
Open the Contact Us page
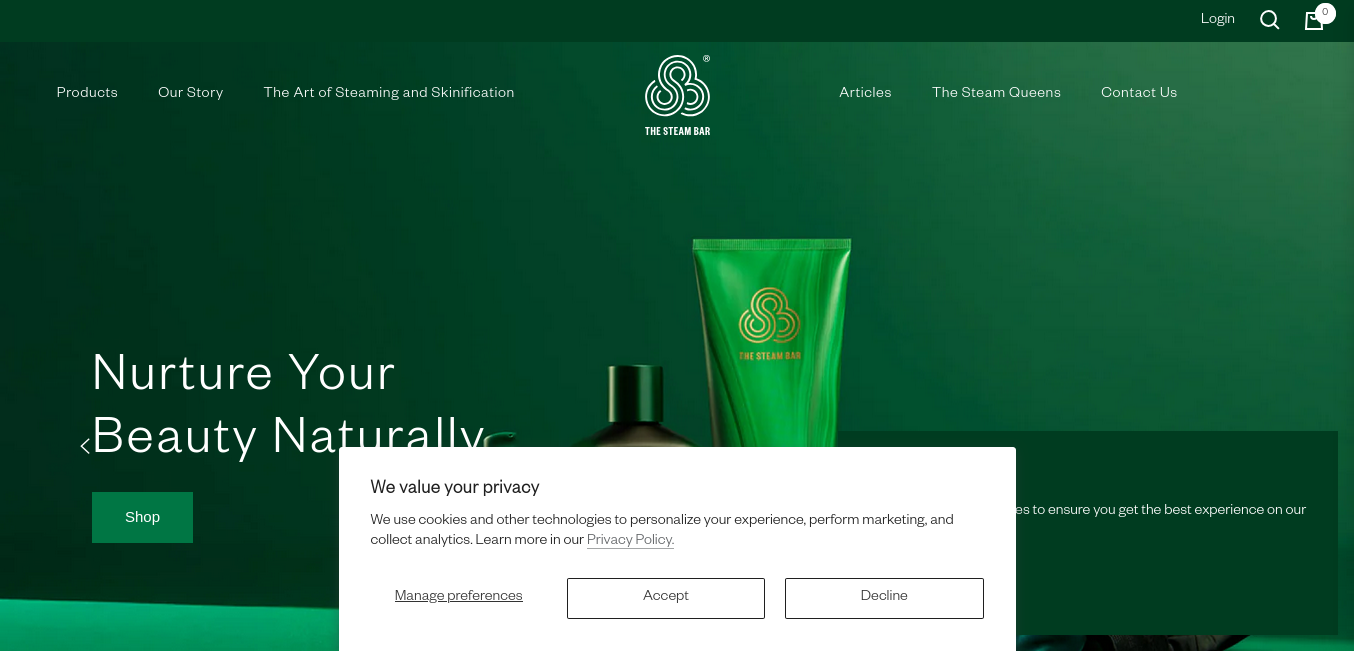click(1139, 92)
